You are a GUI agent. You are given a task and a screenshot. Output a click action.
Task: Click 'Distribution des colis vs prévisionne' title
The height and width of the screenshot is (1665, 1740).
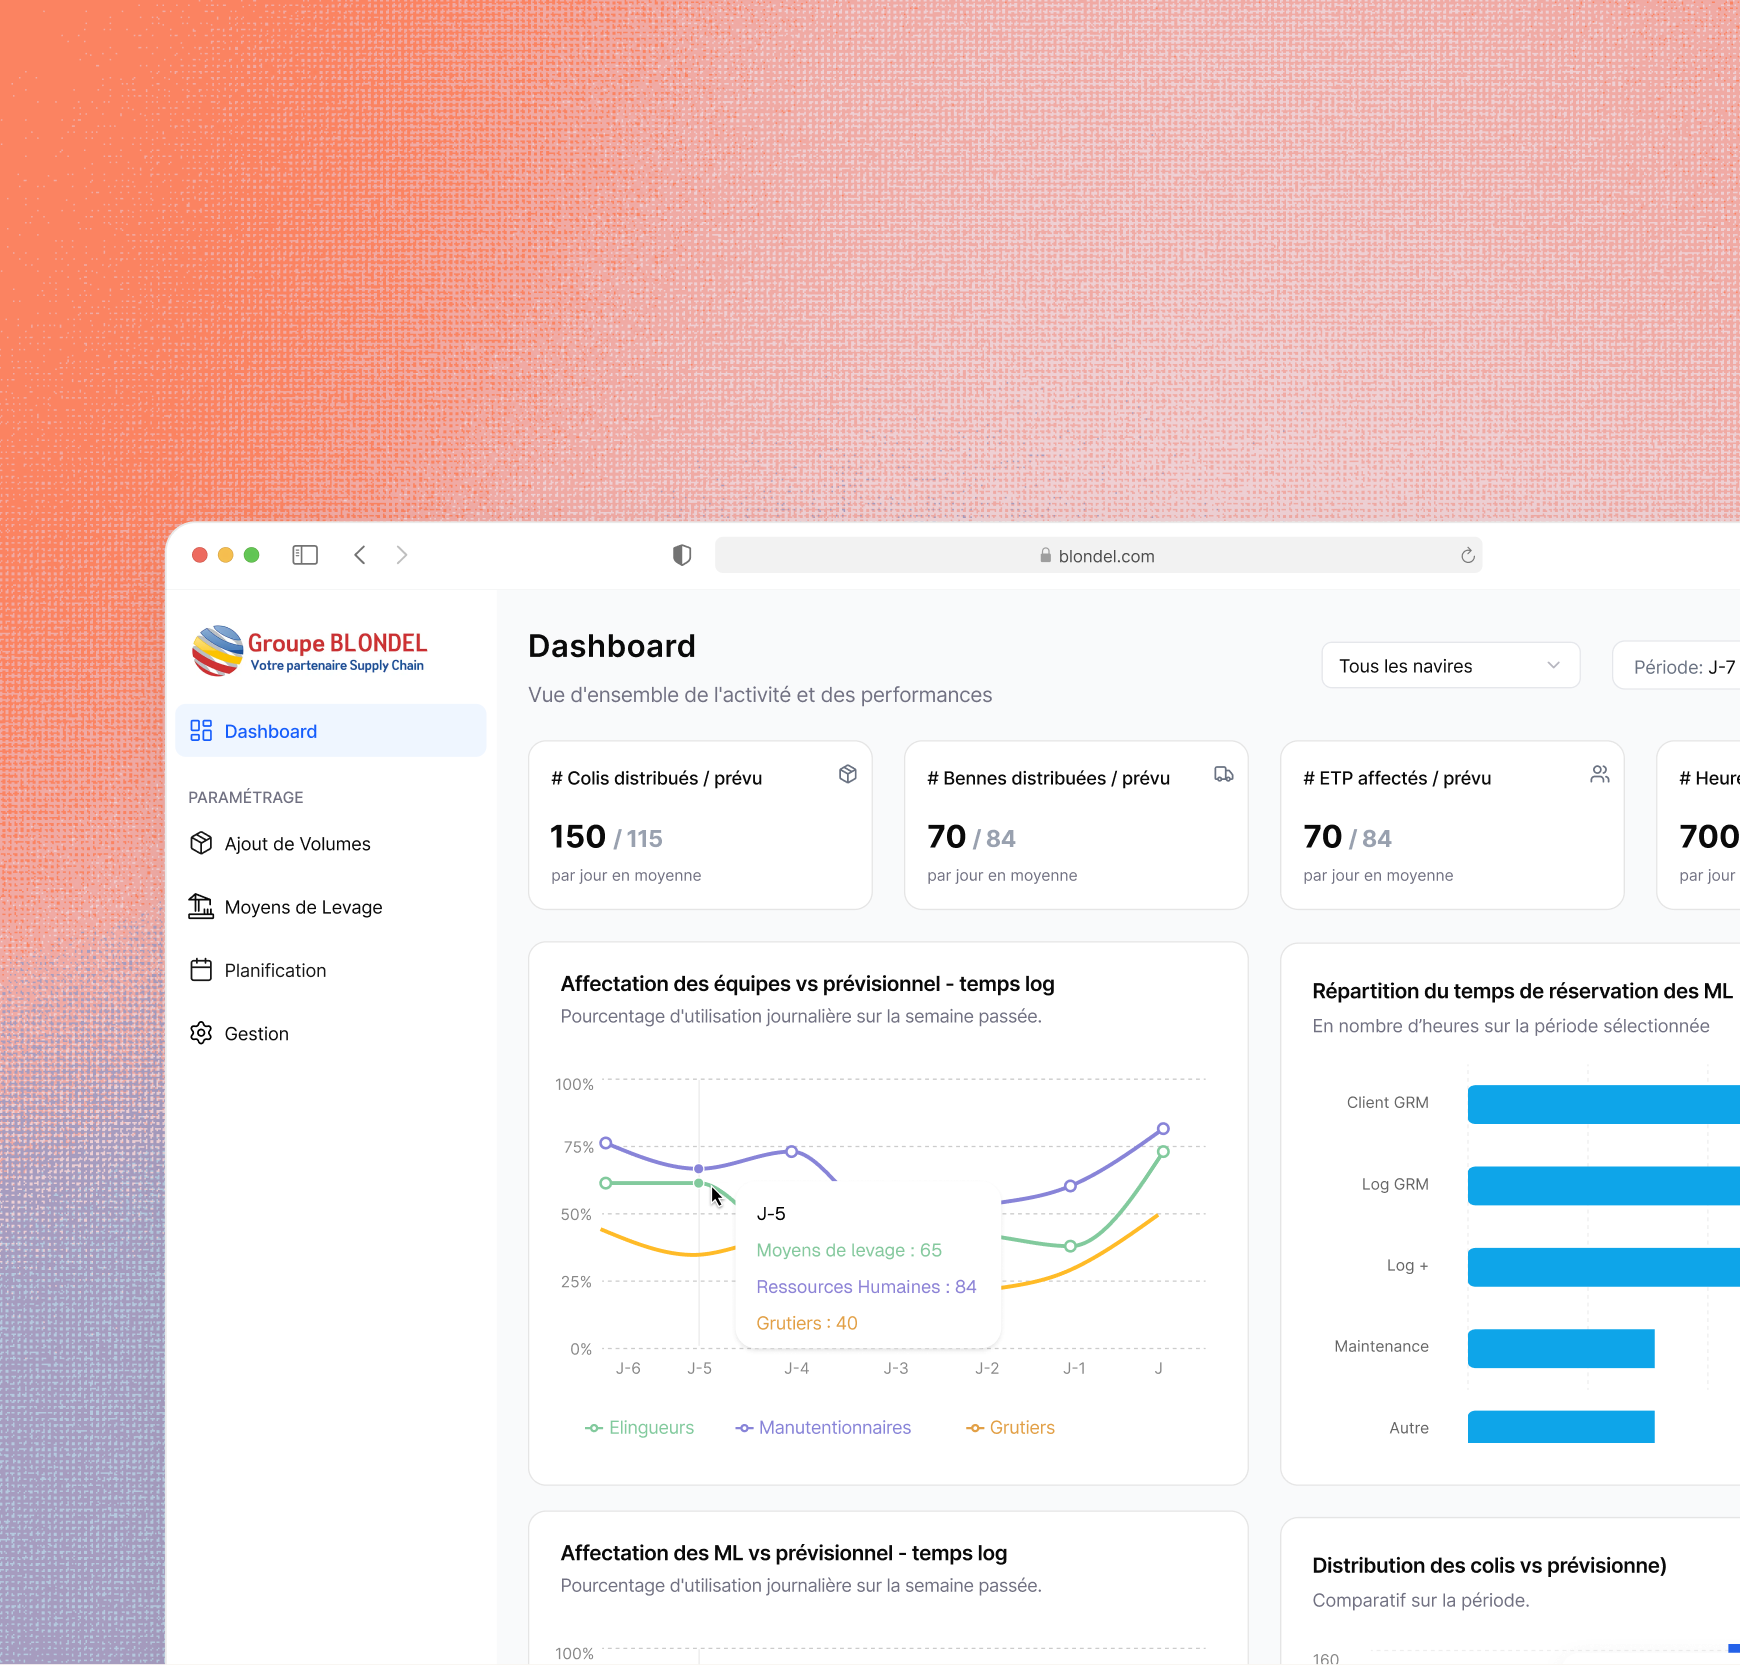(x=1489, y=1566)
